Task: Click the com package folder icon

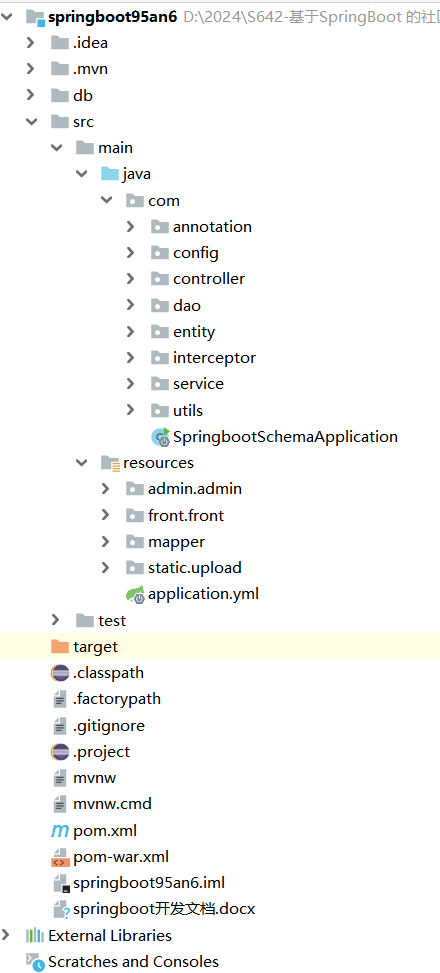Action: click(x=135, y=200)
